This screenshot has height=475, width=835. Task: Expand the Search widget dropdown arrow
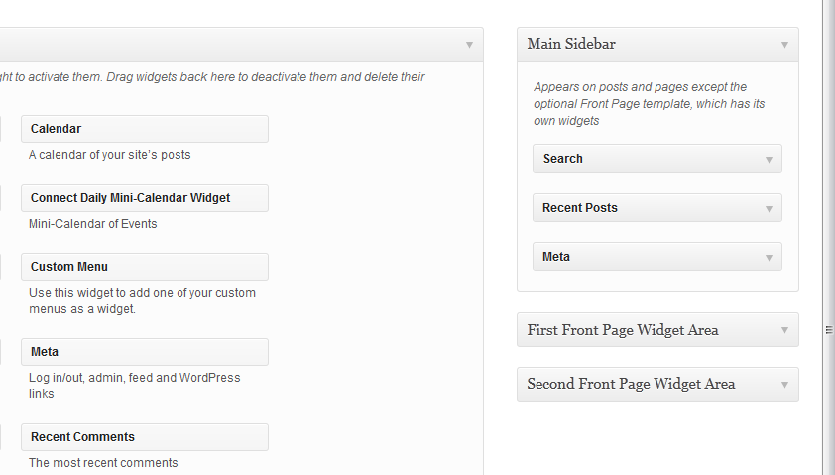769,159
